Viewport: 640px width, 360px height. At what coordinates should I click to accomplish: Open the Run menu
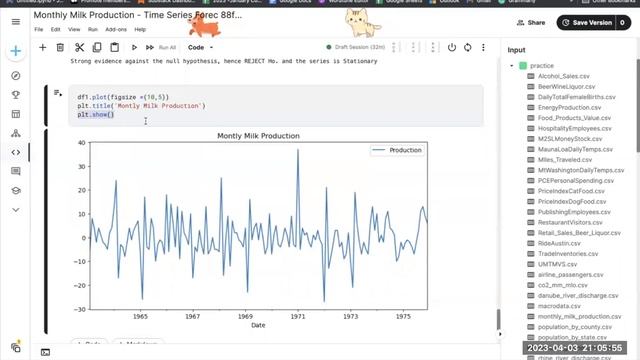click(93, 29)
